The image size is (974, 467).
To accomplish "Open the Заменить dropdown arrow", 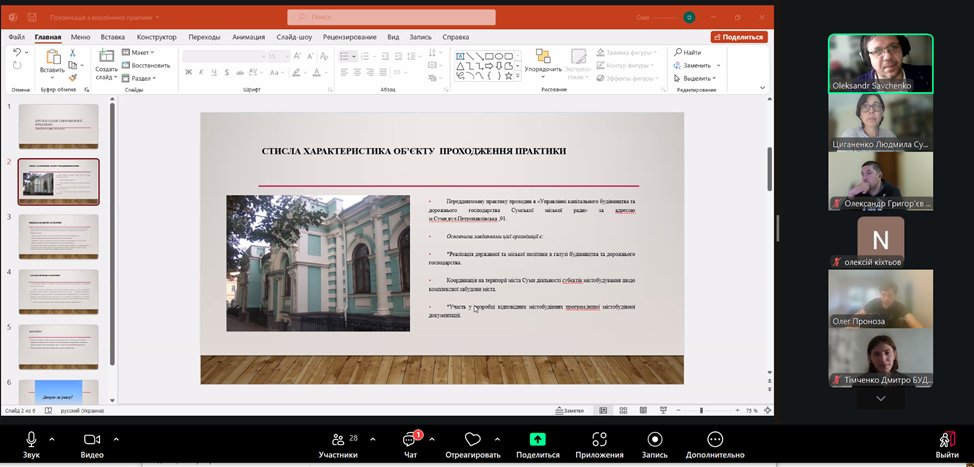I will pyautogui.click(x=719, y=65).
